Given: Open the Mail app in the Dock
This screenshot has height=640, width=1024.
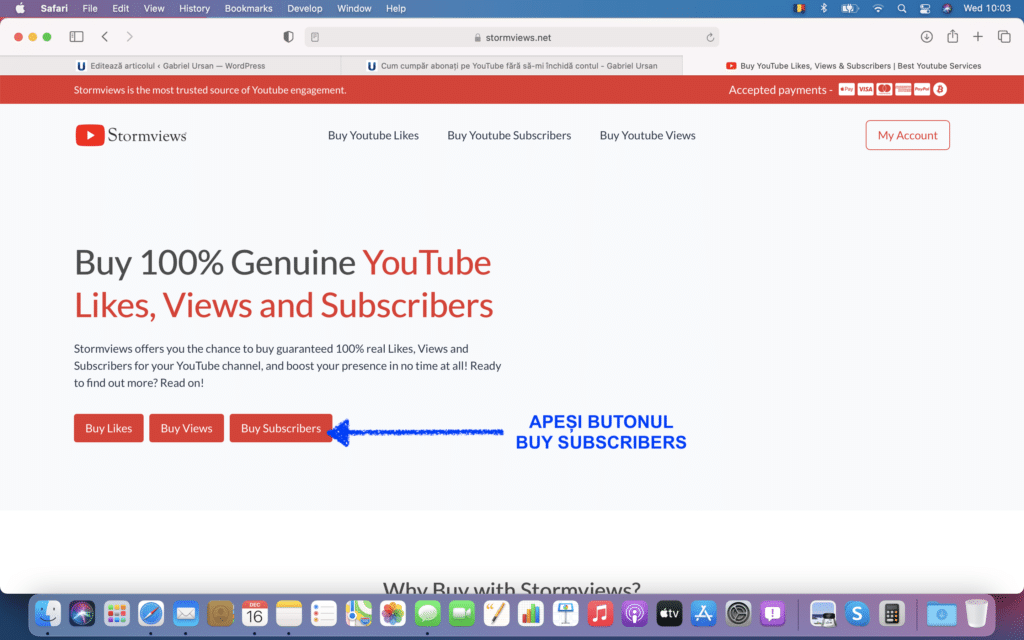Looking at the screenshot, I should (x=185, y=613).
